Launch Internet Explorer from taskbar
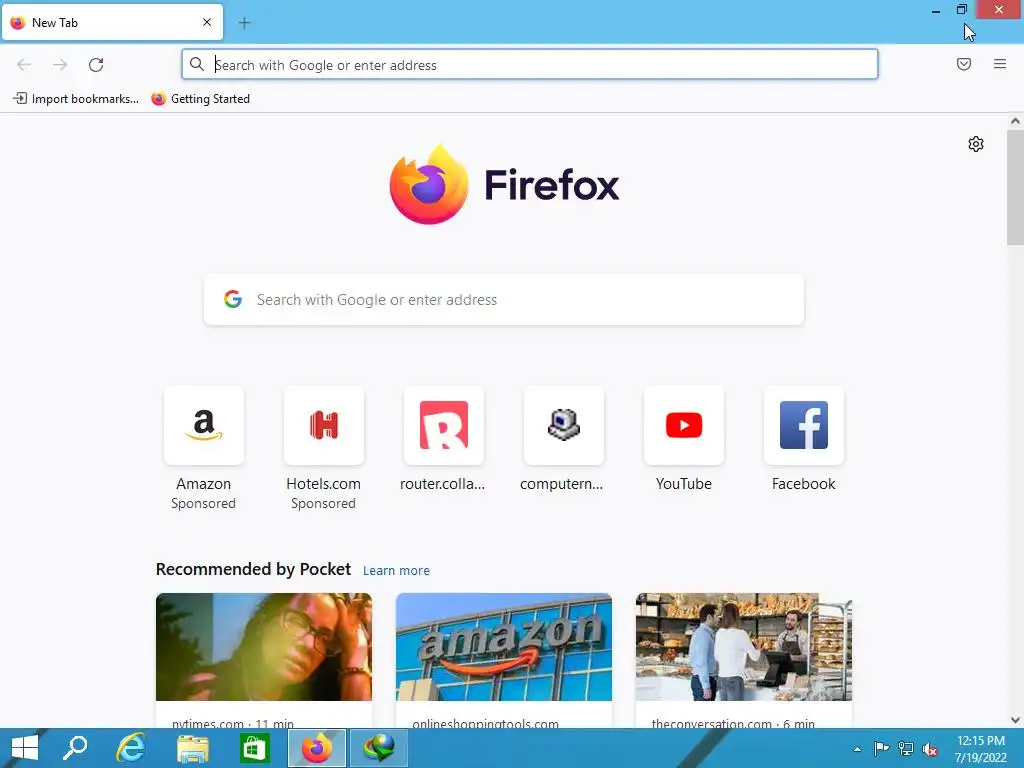The width and height of the screenshot is (1024, 768). click(x=131, y=748)
